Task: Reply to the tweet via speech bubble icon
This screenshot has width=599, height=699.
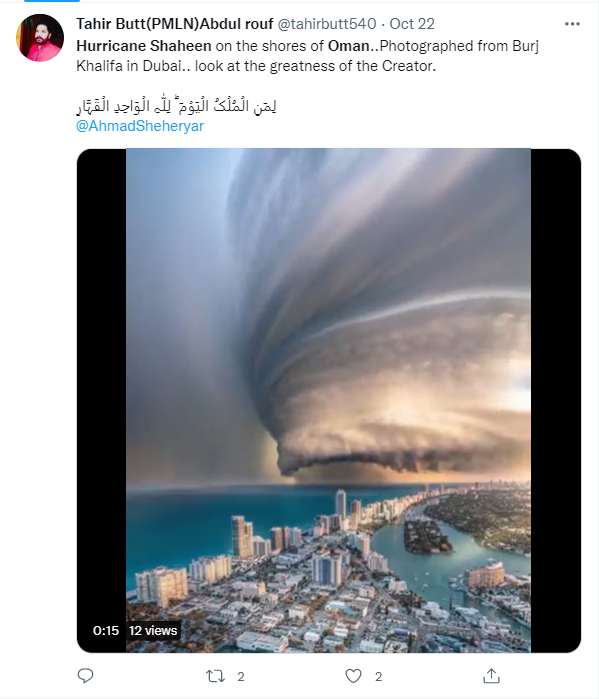Action: (85, 676)
